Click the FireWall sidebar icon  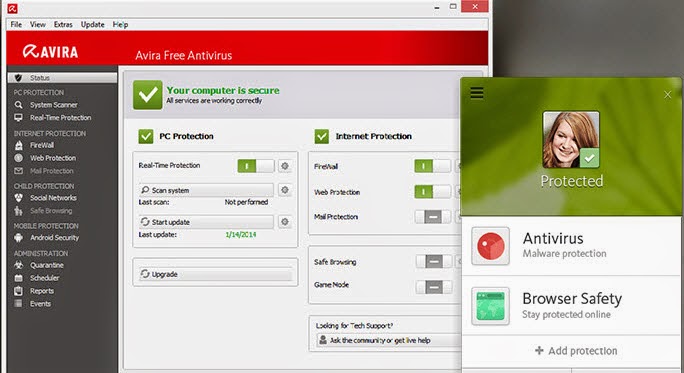pyautogui.click(x=18, y=145)
